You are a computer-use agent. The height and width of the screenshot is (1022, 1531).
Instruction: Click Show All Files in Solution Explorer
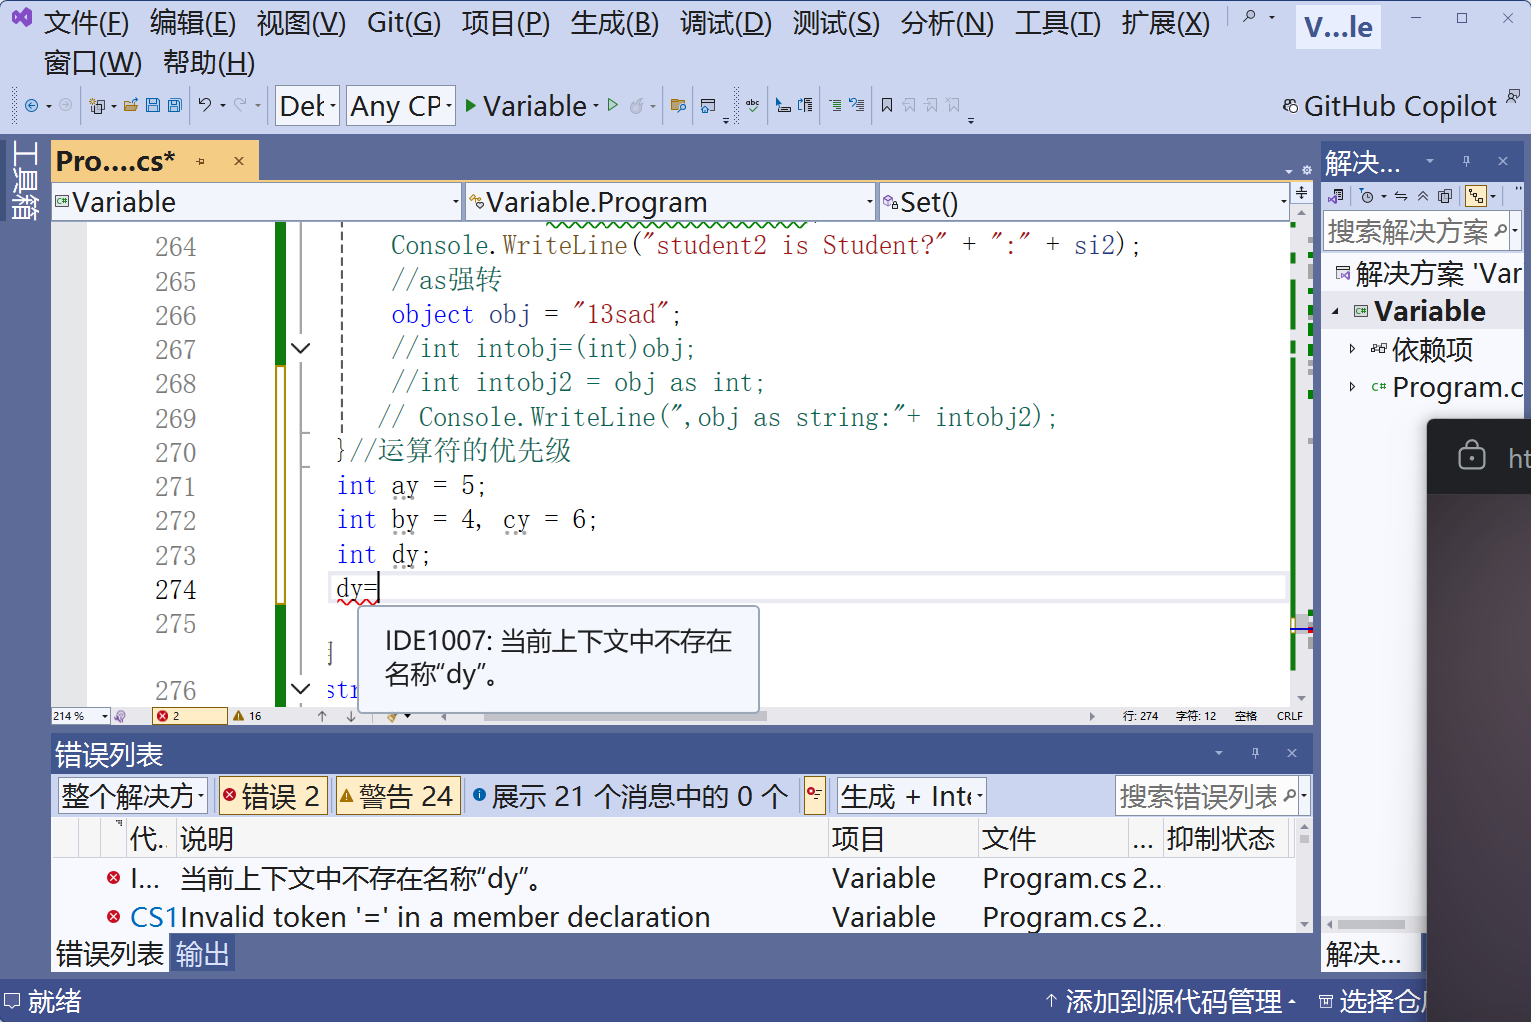point(1444,196)
